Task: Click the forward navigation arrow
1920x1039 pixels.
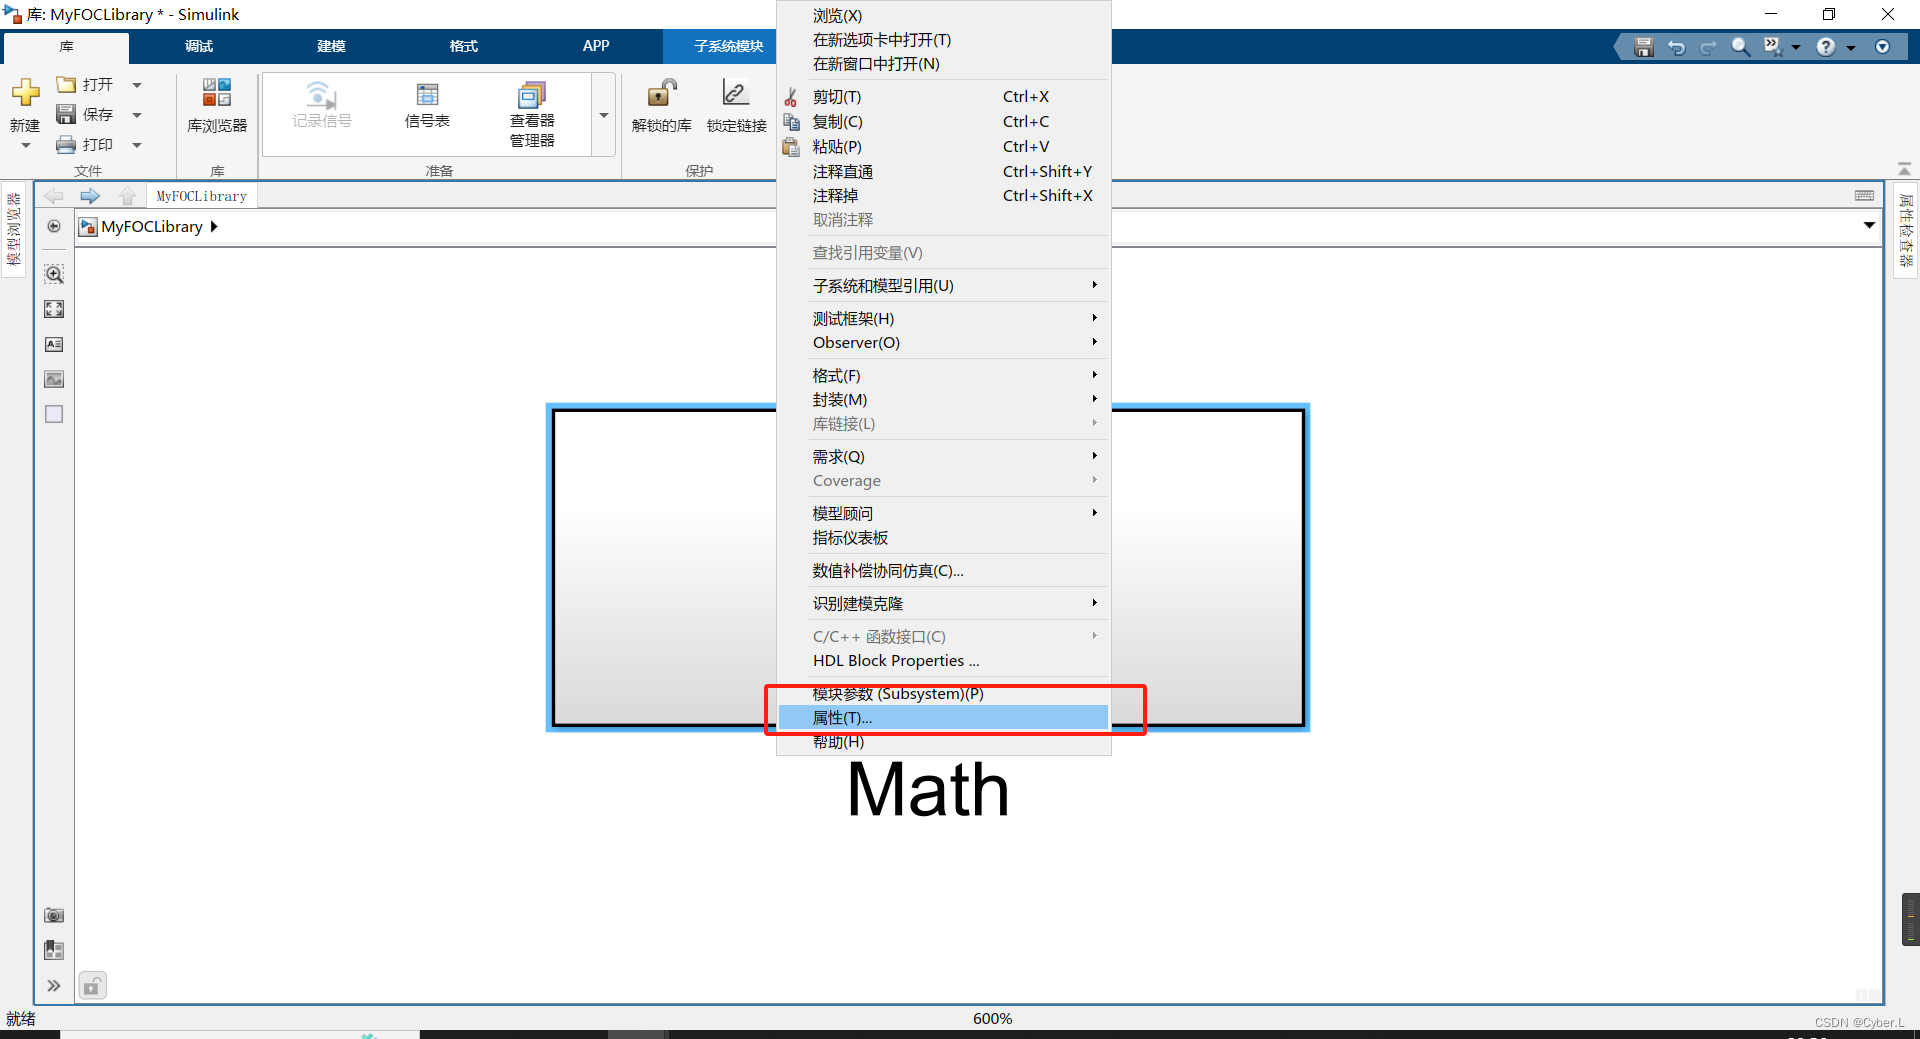Action: [90, 196]
